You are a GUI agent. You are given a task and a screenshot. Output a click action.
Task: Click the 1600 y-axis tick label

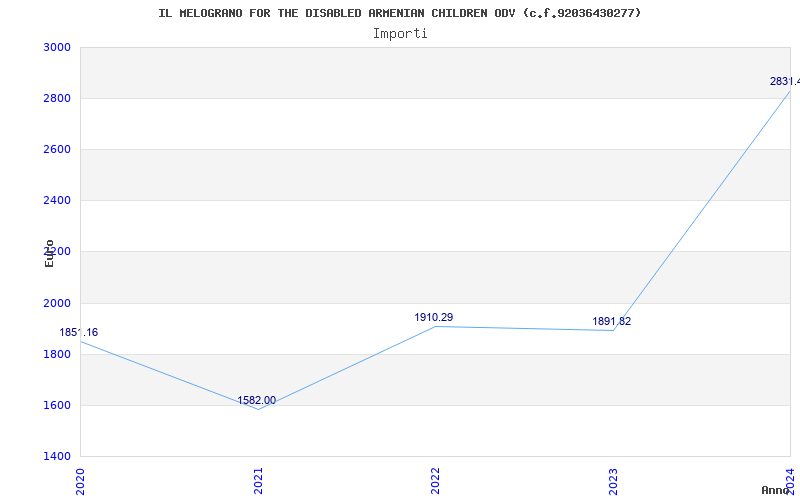(x=57, y=405)
